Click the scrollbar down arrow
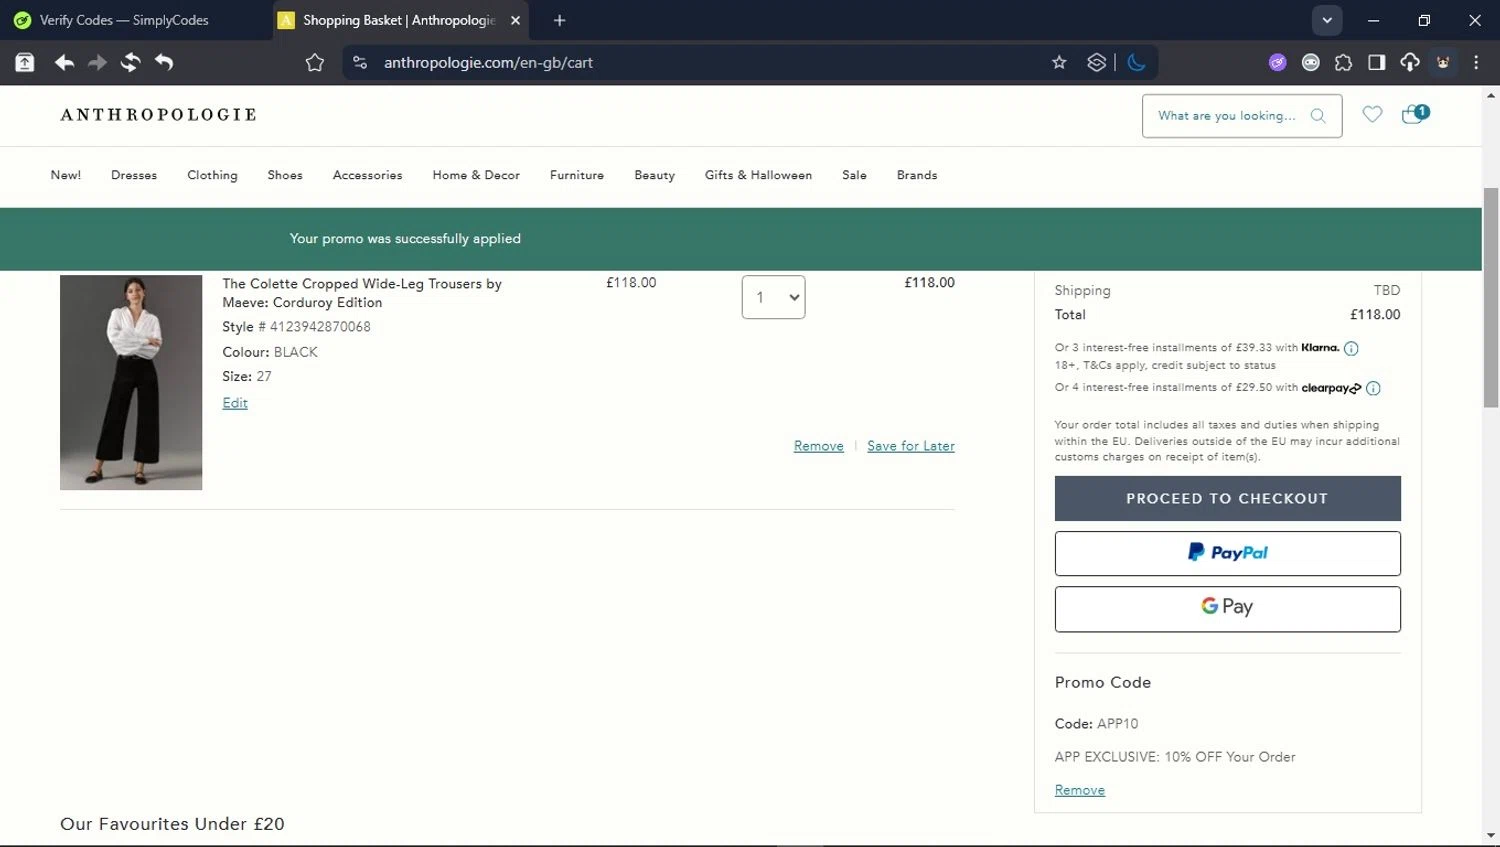The width and height of the screenshot is (1500, 847). pos(1491,835)
